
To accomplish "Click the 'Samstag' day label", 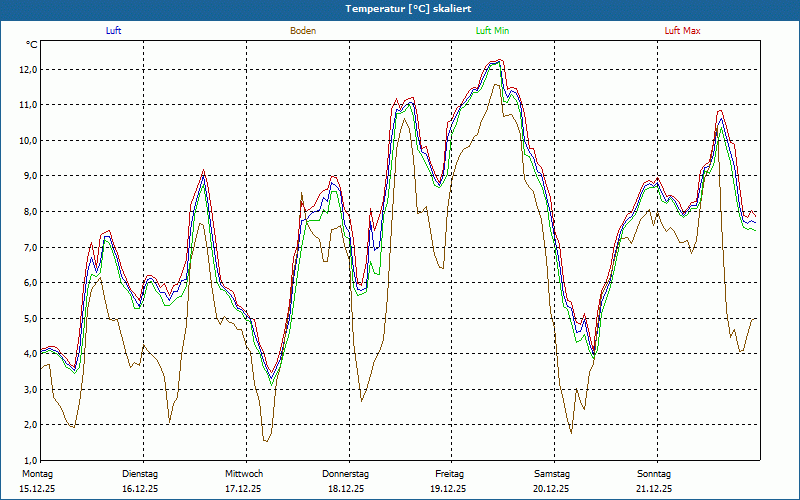I will click(552, 474).
